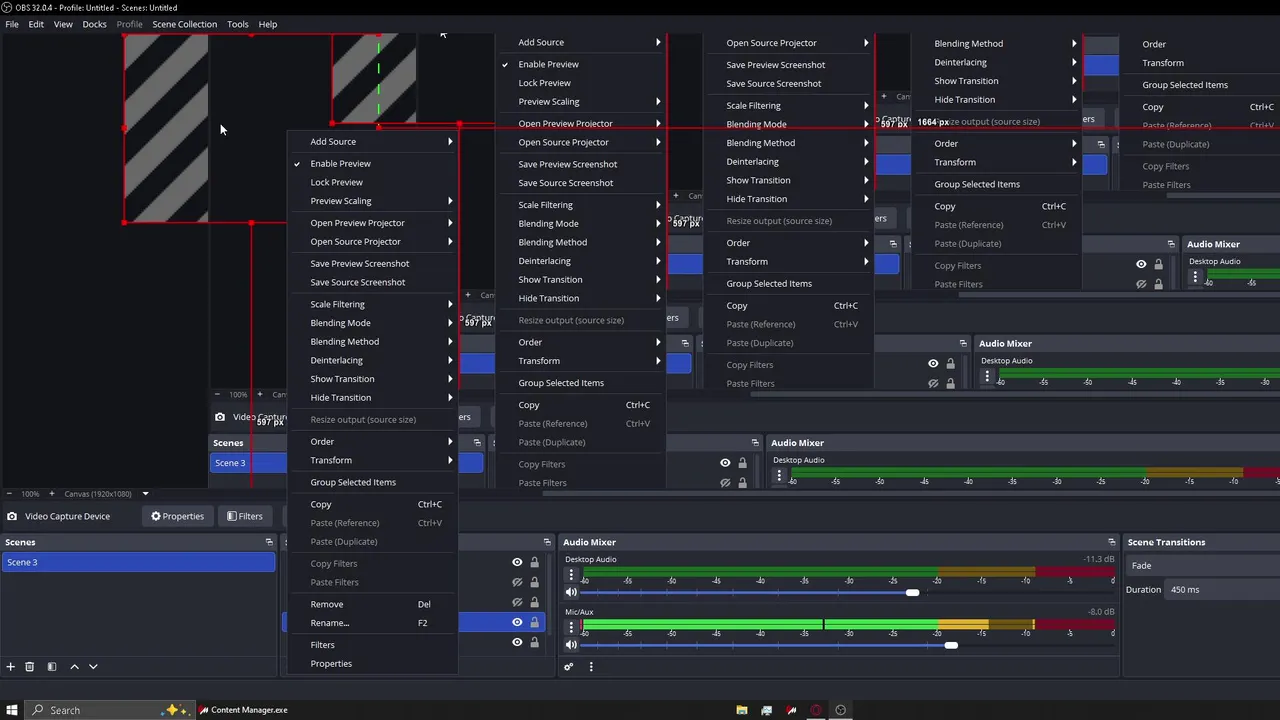The width and height of the screenshot is (1280, 720).
Task: Open File Explorer from the taskbar
Action: (742, 710)
